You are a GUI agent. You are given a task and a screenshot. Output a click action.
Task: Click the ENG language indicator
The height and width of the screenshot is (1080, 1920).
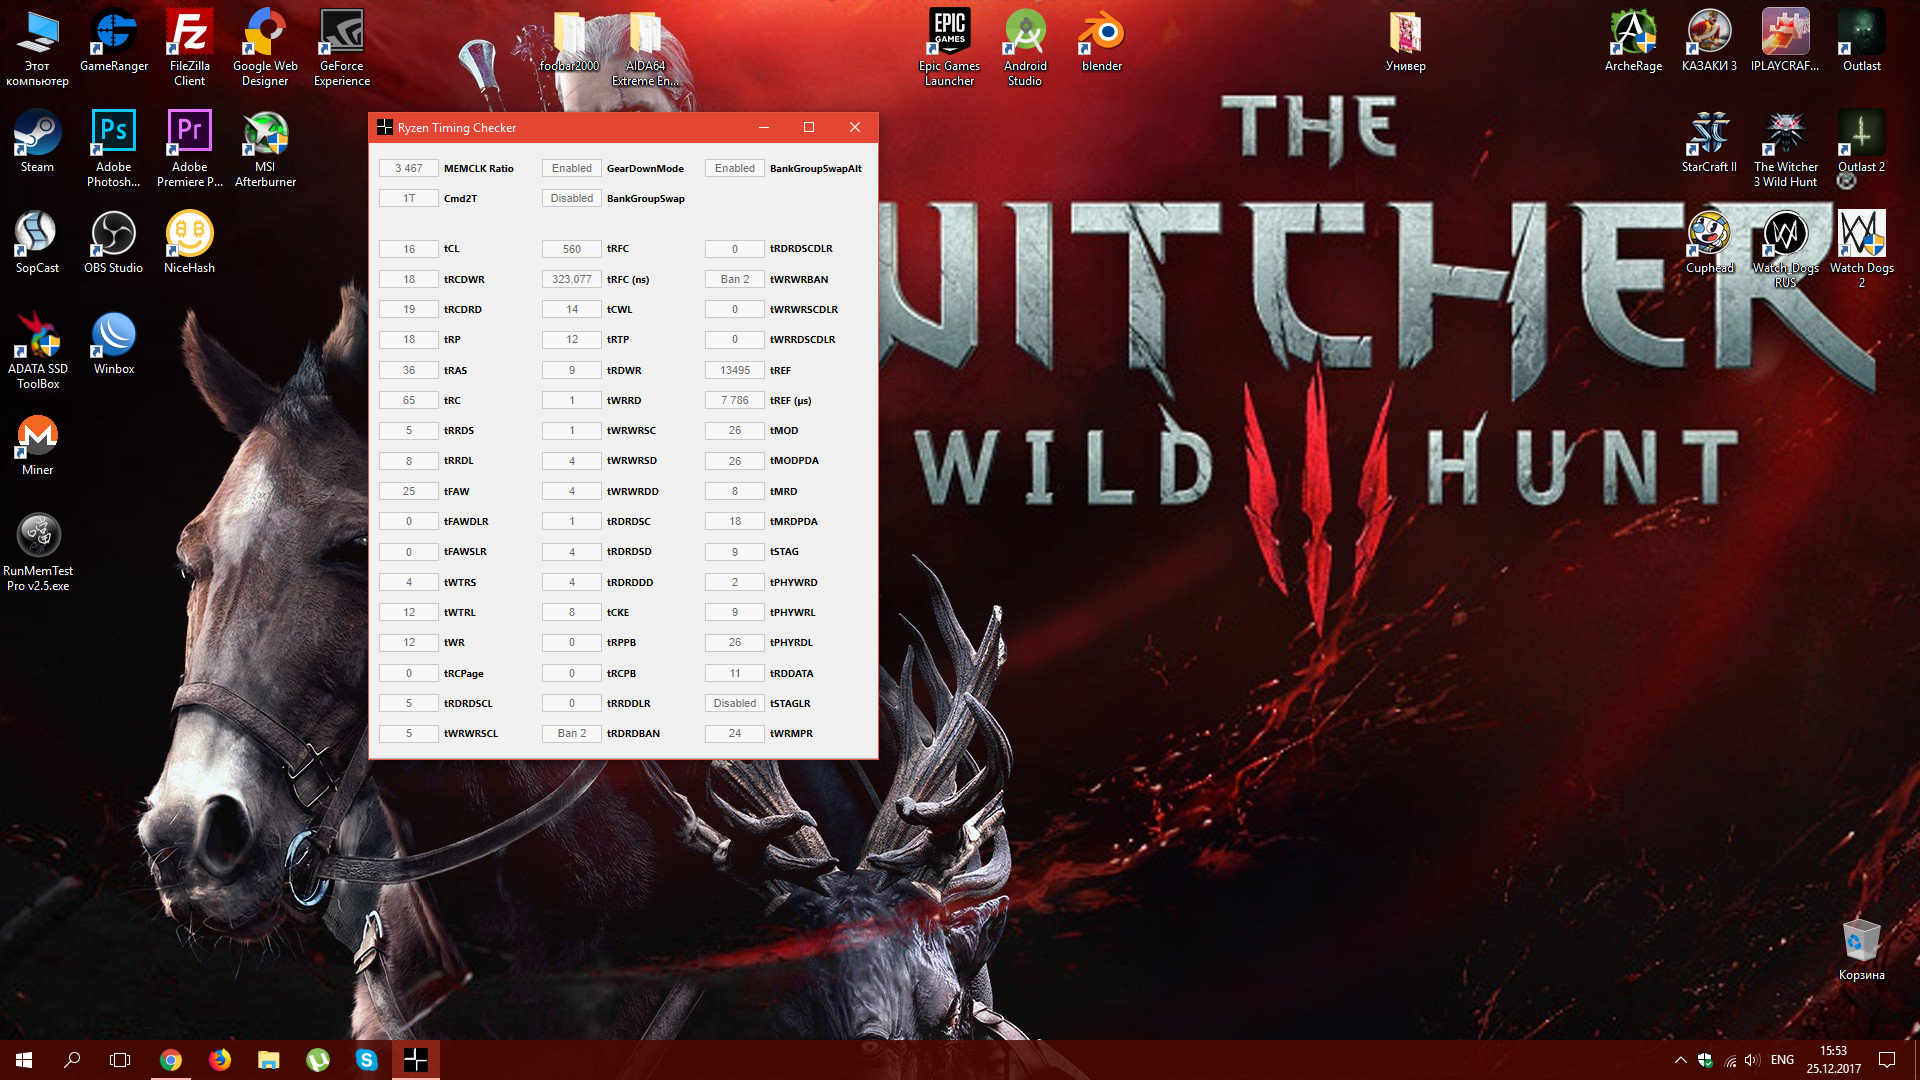point(1782,1060)
